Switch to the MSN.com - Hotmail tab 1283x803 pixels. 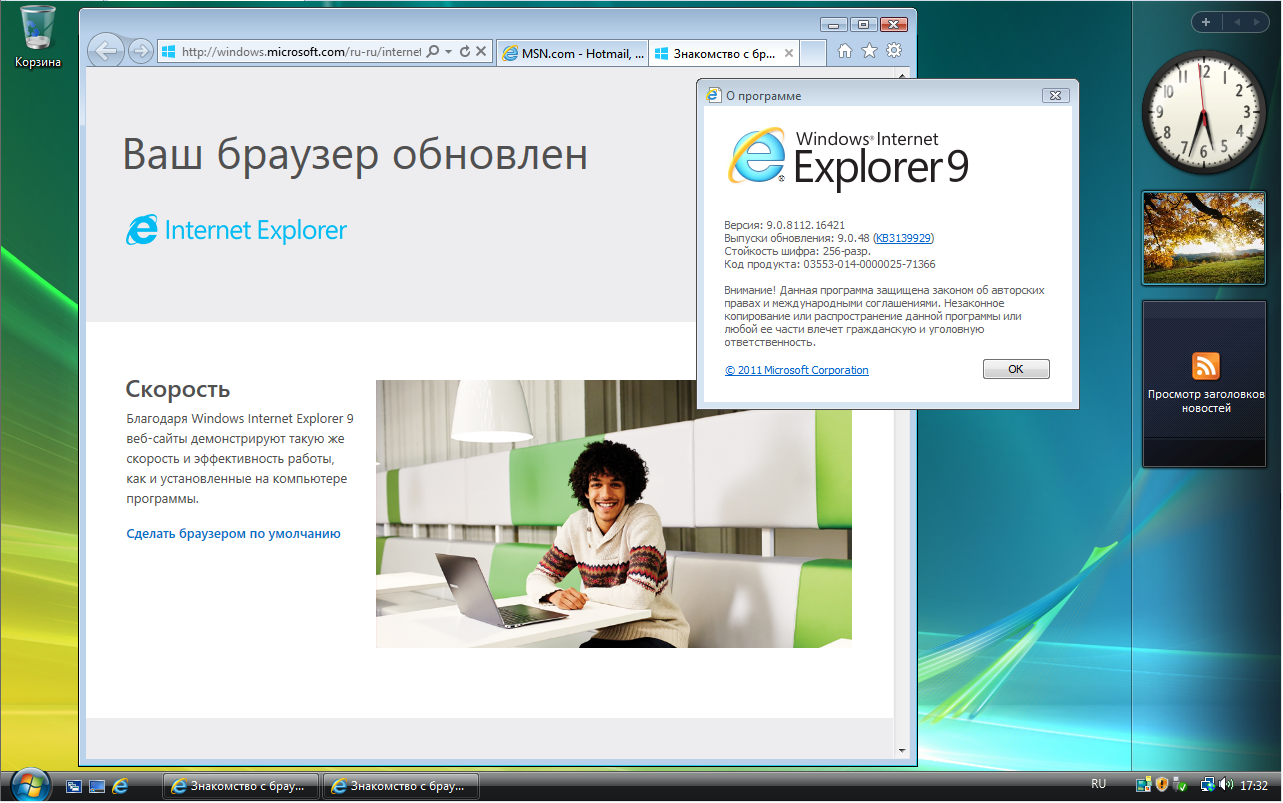coord(572,53)
